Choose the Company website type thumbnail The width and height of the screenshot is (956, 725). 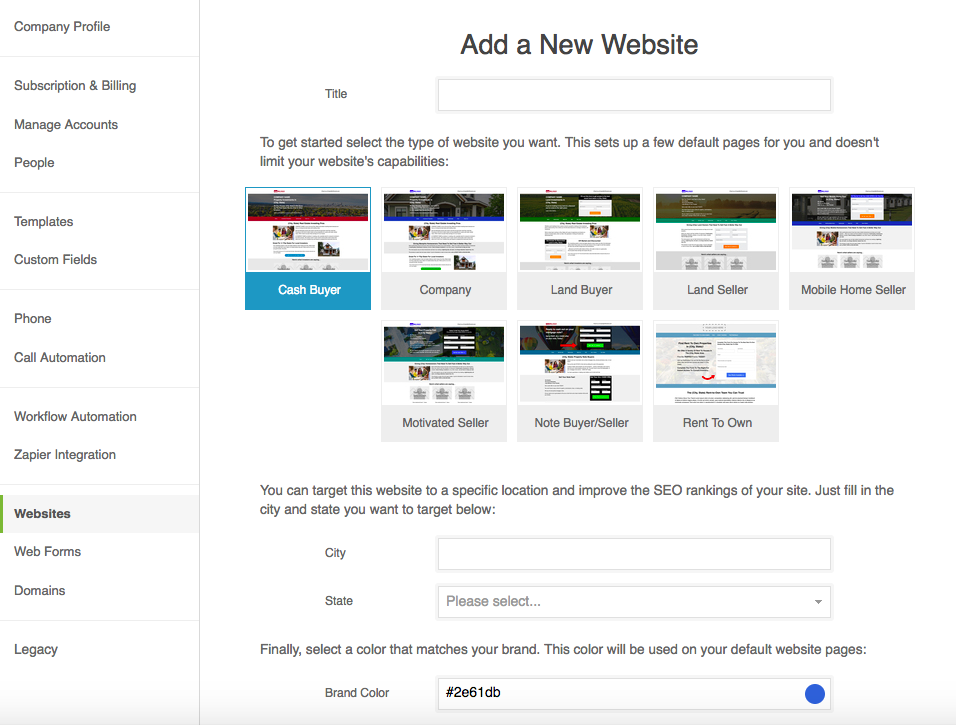445,248
